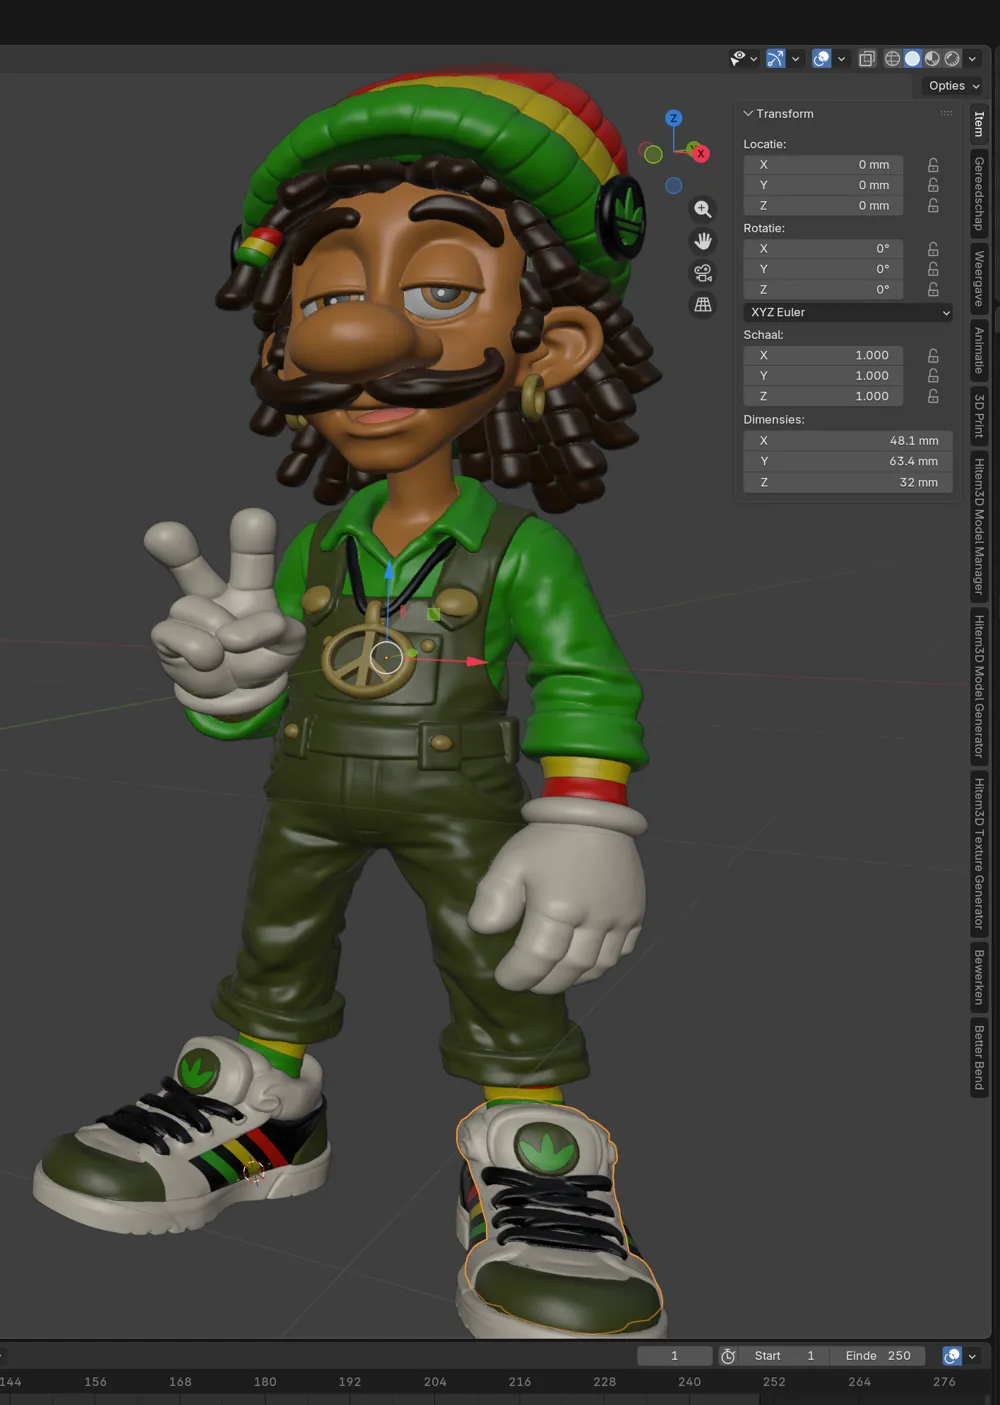The image size is (1000, 1405).
Task: Lock the Locatie Y value
Action: pos(933,185)
